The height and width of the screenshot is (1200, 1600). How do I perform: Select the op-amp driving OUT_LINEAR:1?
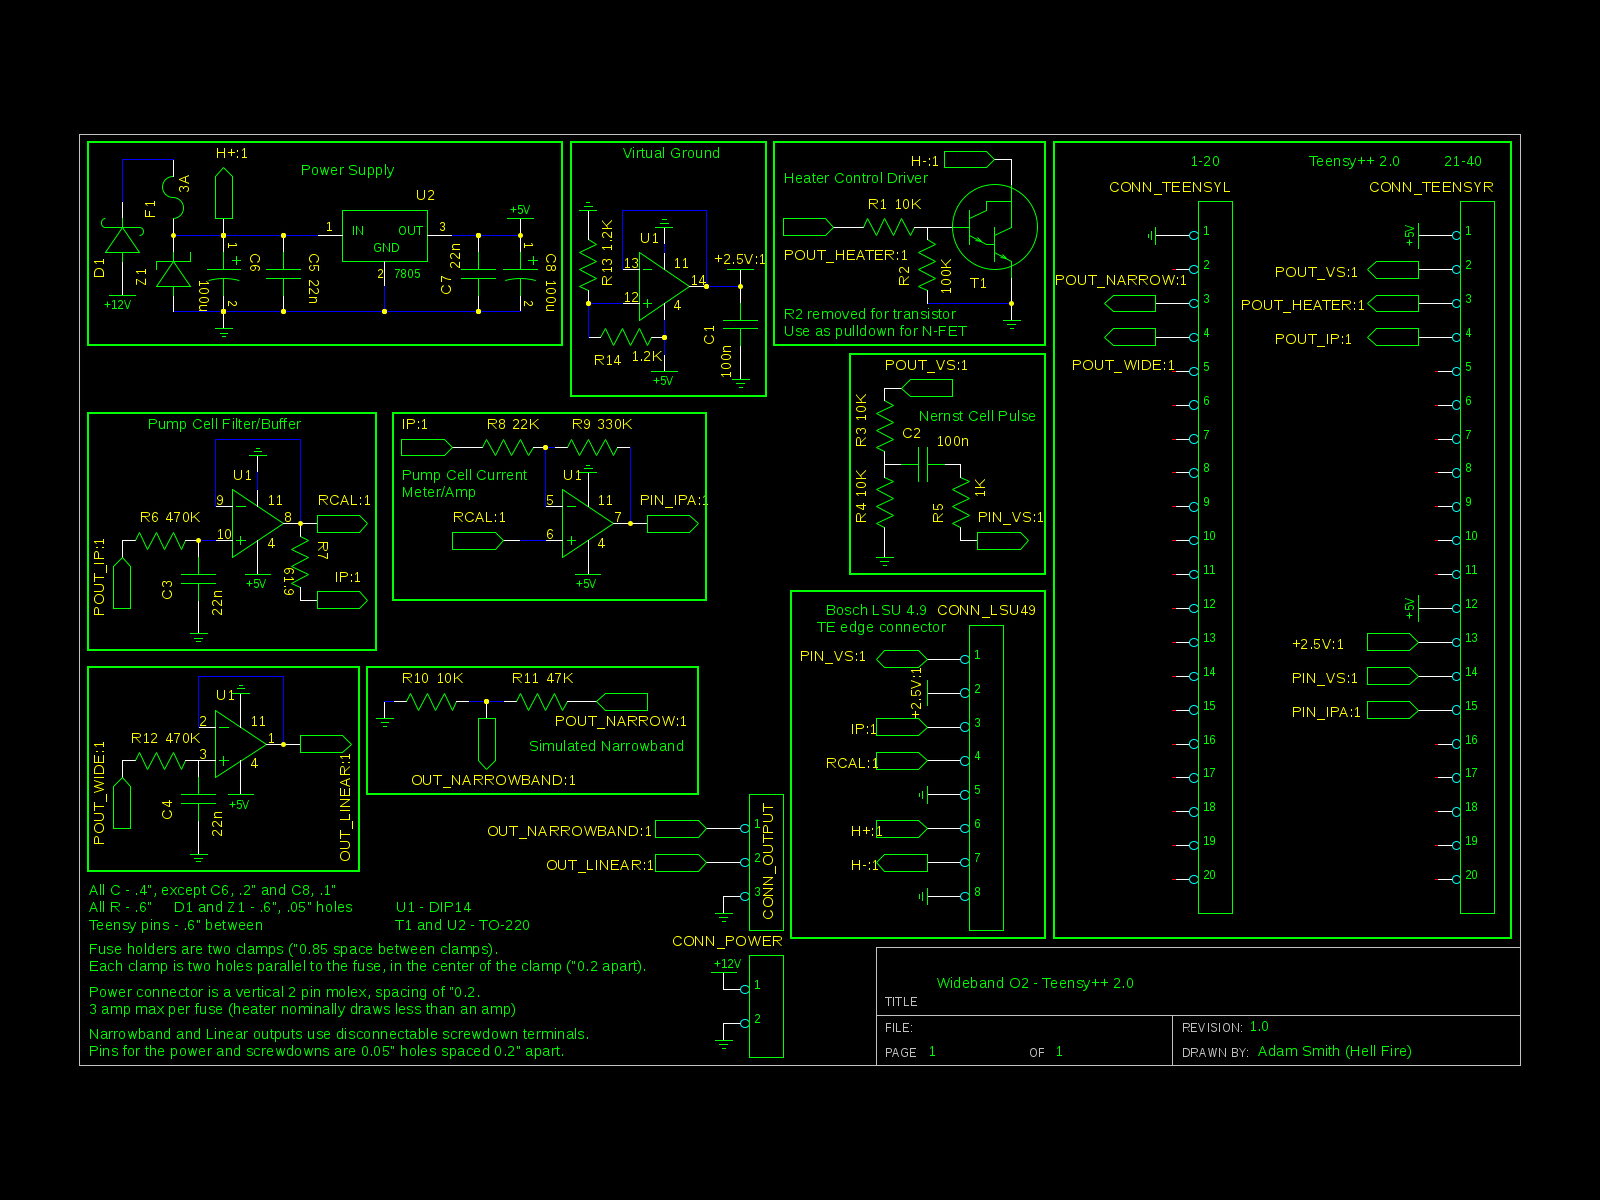tap(241, 743)
